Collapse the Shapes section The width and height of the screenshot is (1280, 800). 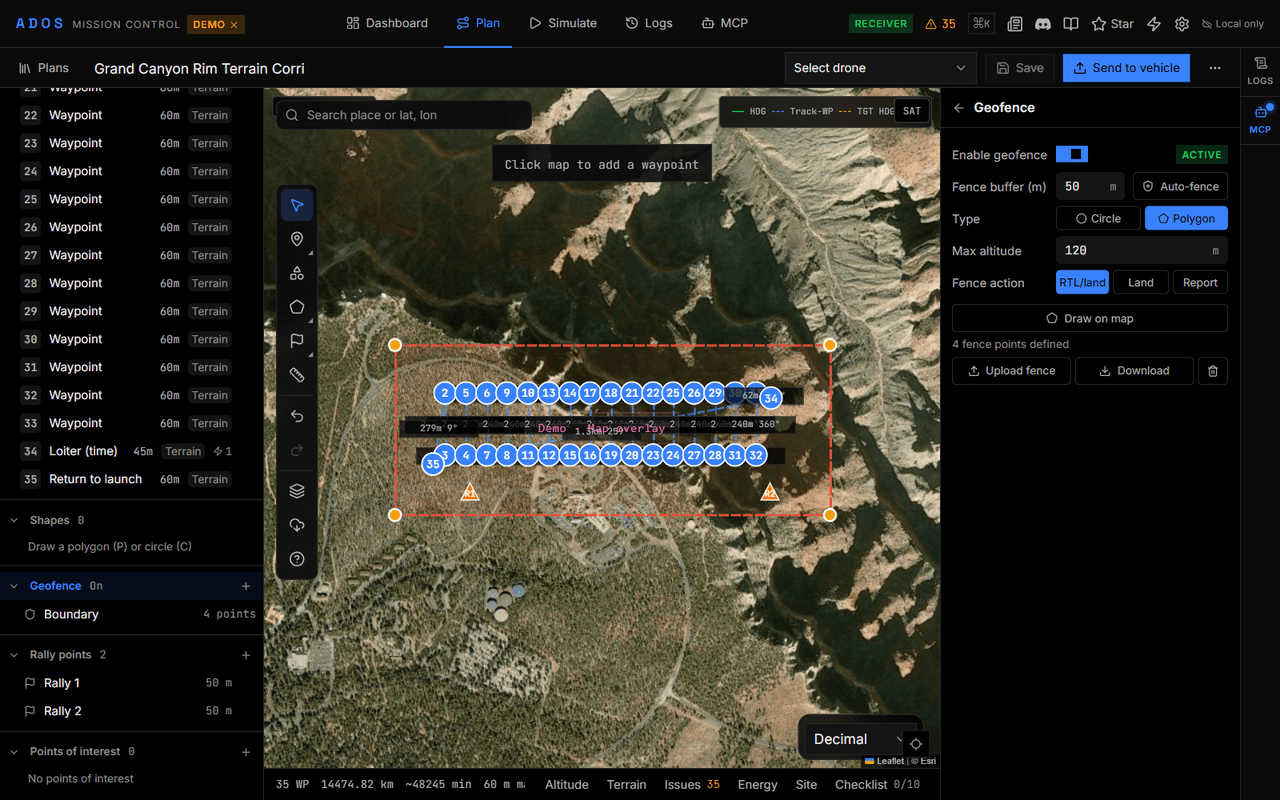point(14,520)
